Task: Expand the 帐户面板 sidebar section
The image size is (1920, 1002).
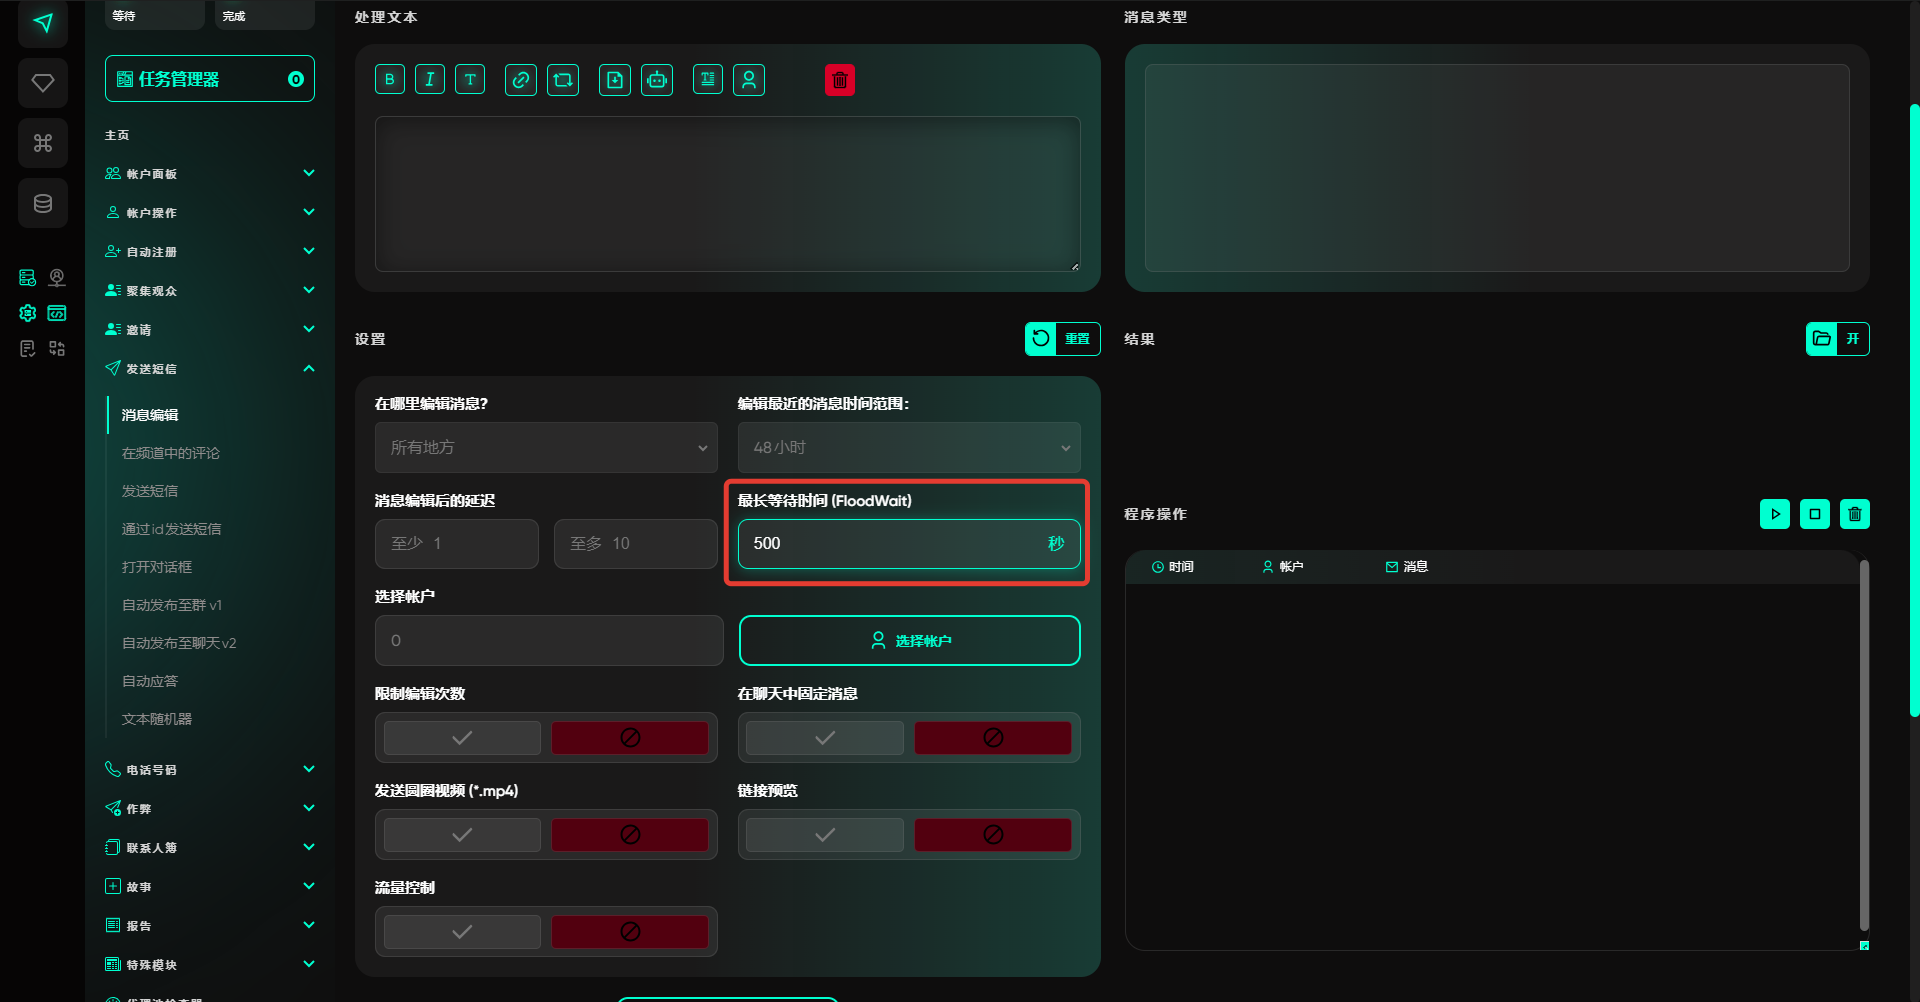Action: (210, 174)
